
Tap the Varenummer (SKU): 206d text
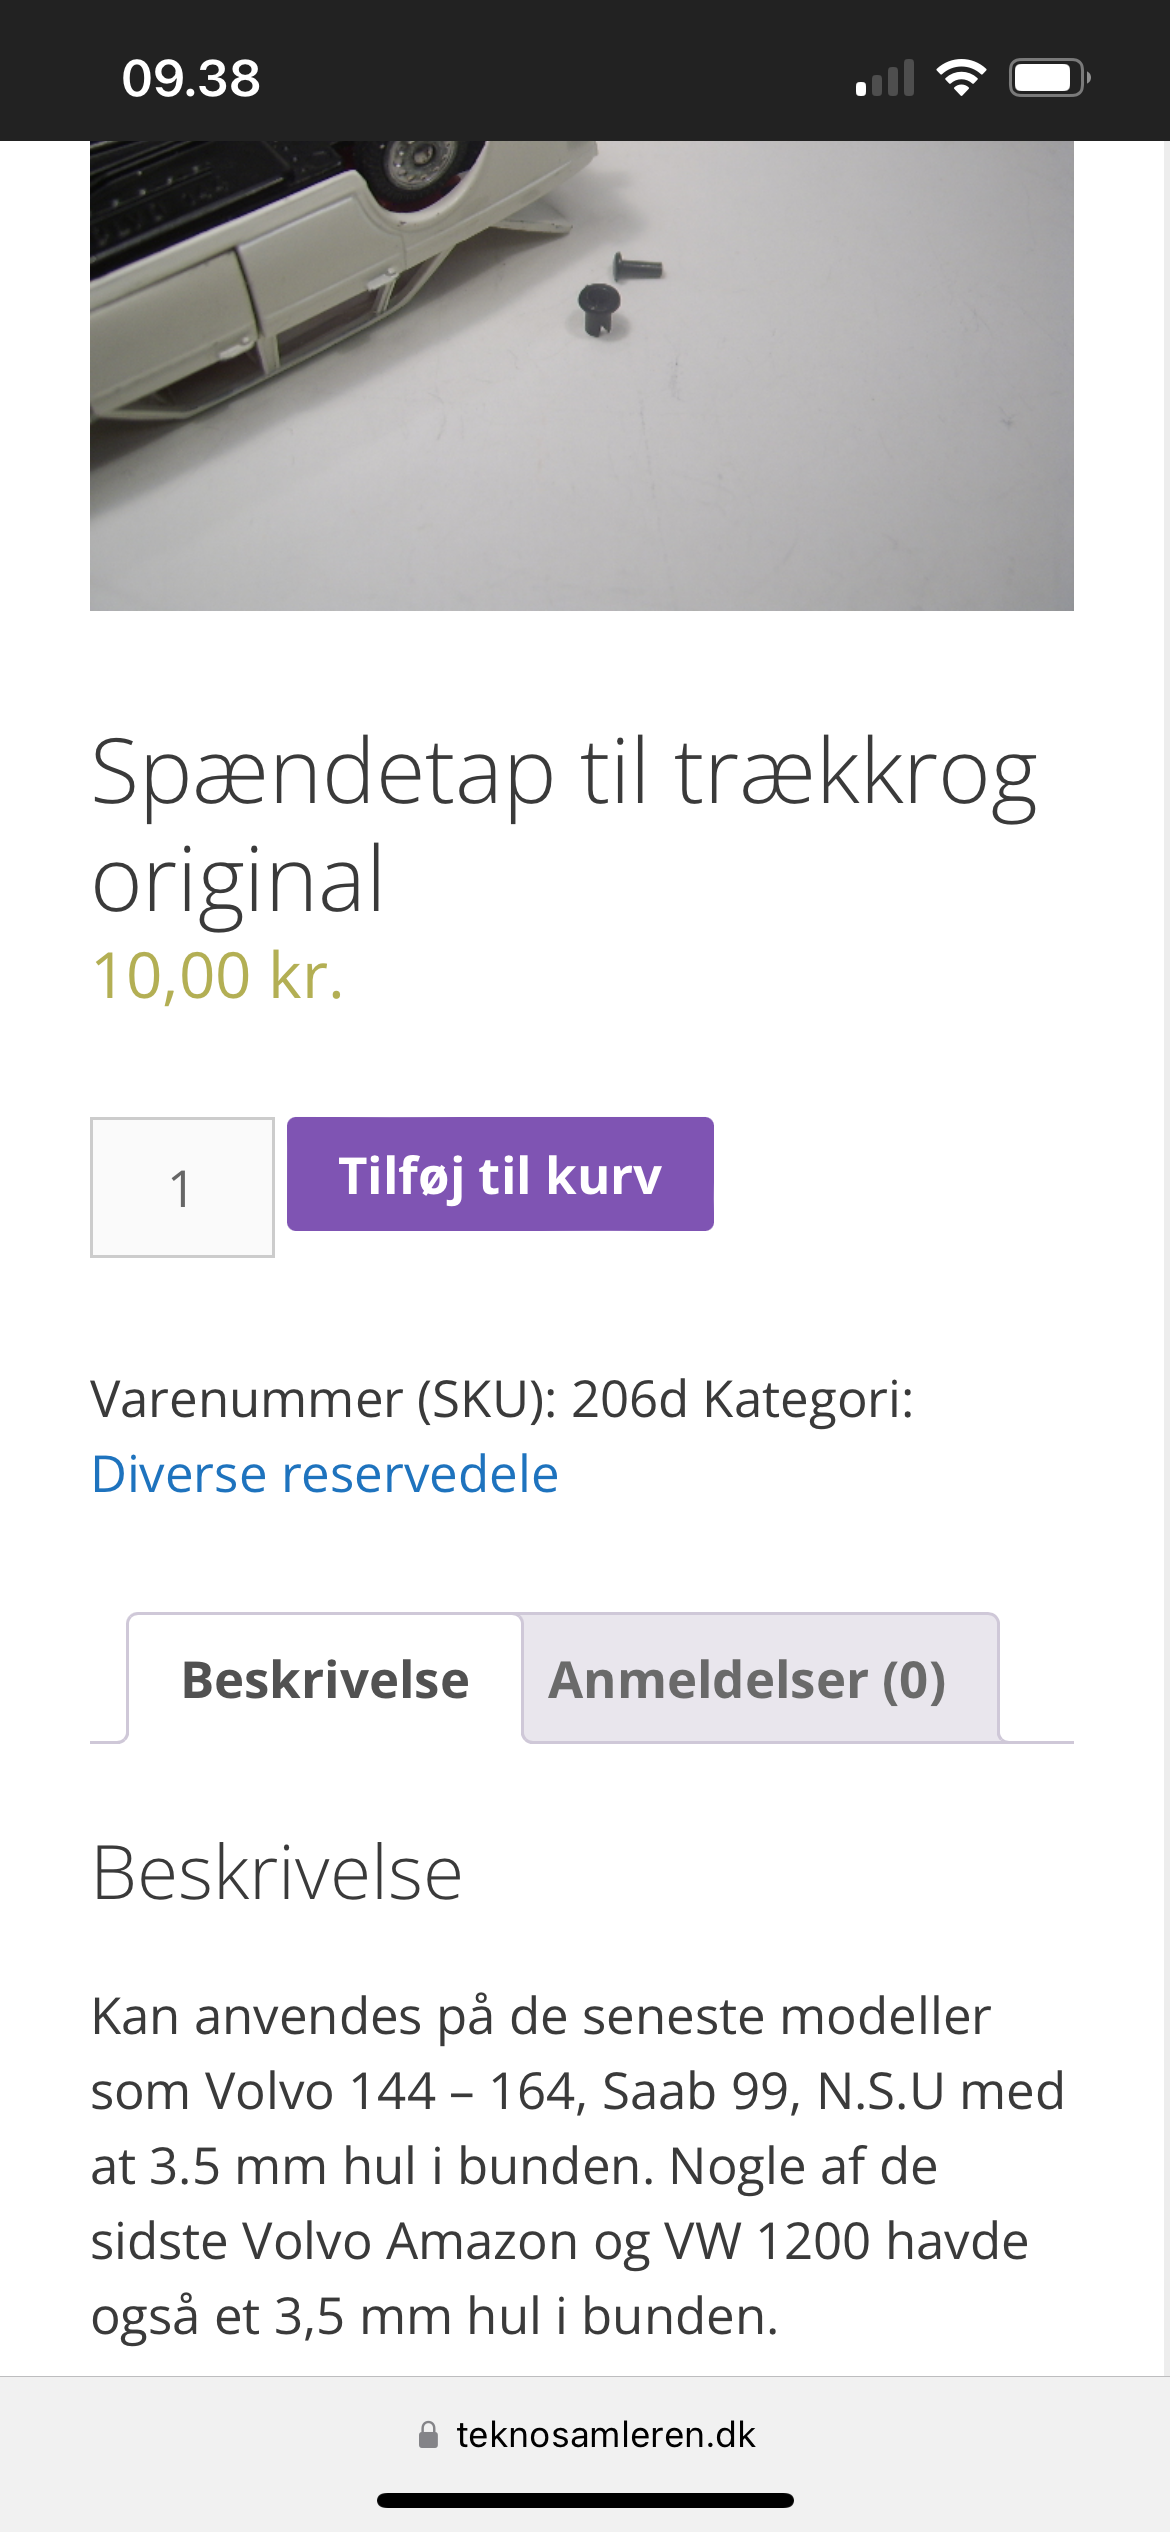tap(390, 1399)
